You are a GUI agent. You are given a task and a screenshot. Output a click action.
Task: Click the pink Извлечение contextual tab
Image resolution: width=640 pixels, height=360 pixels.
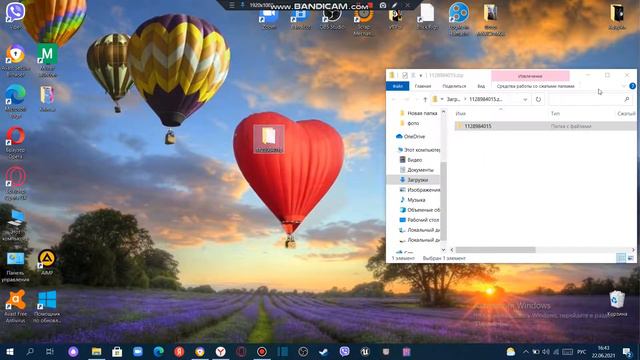[x=530, y=76]
